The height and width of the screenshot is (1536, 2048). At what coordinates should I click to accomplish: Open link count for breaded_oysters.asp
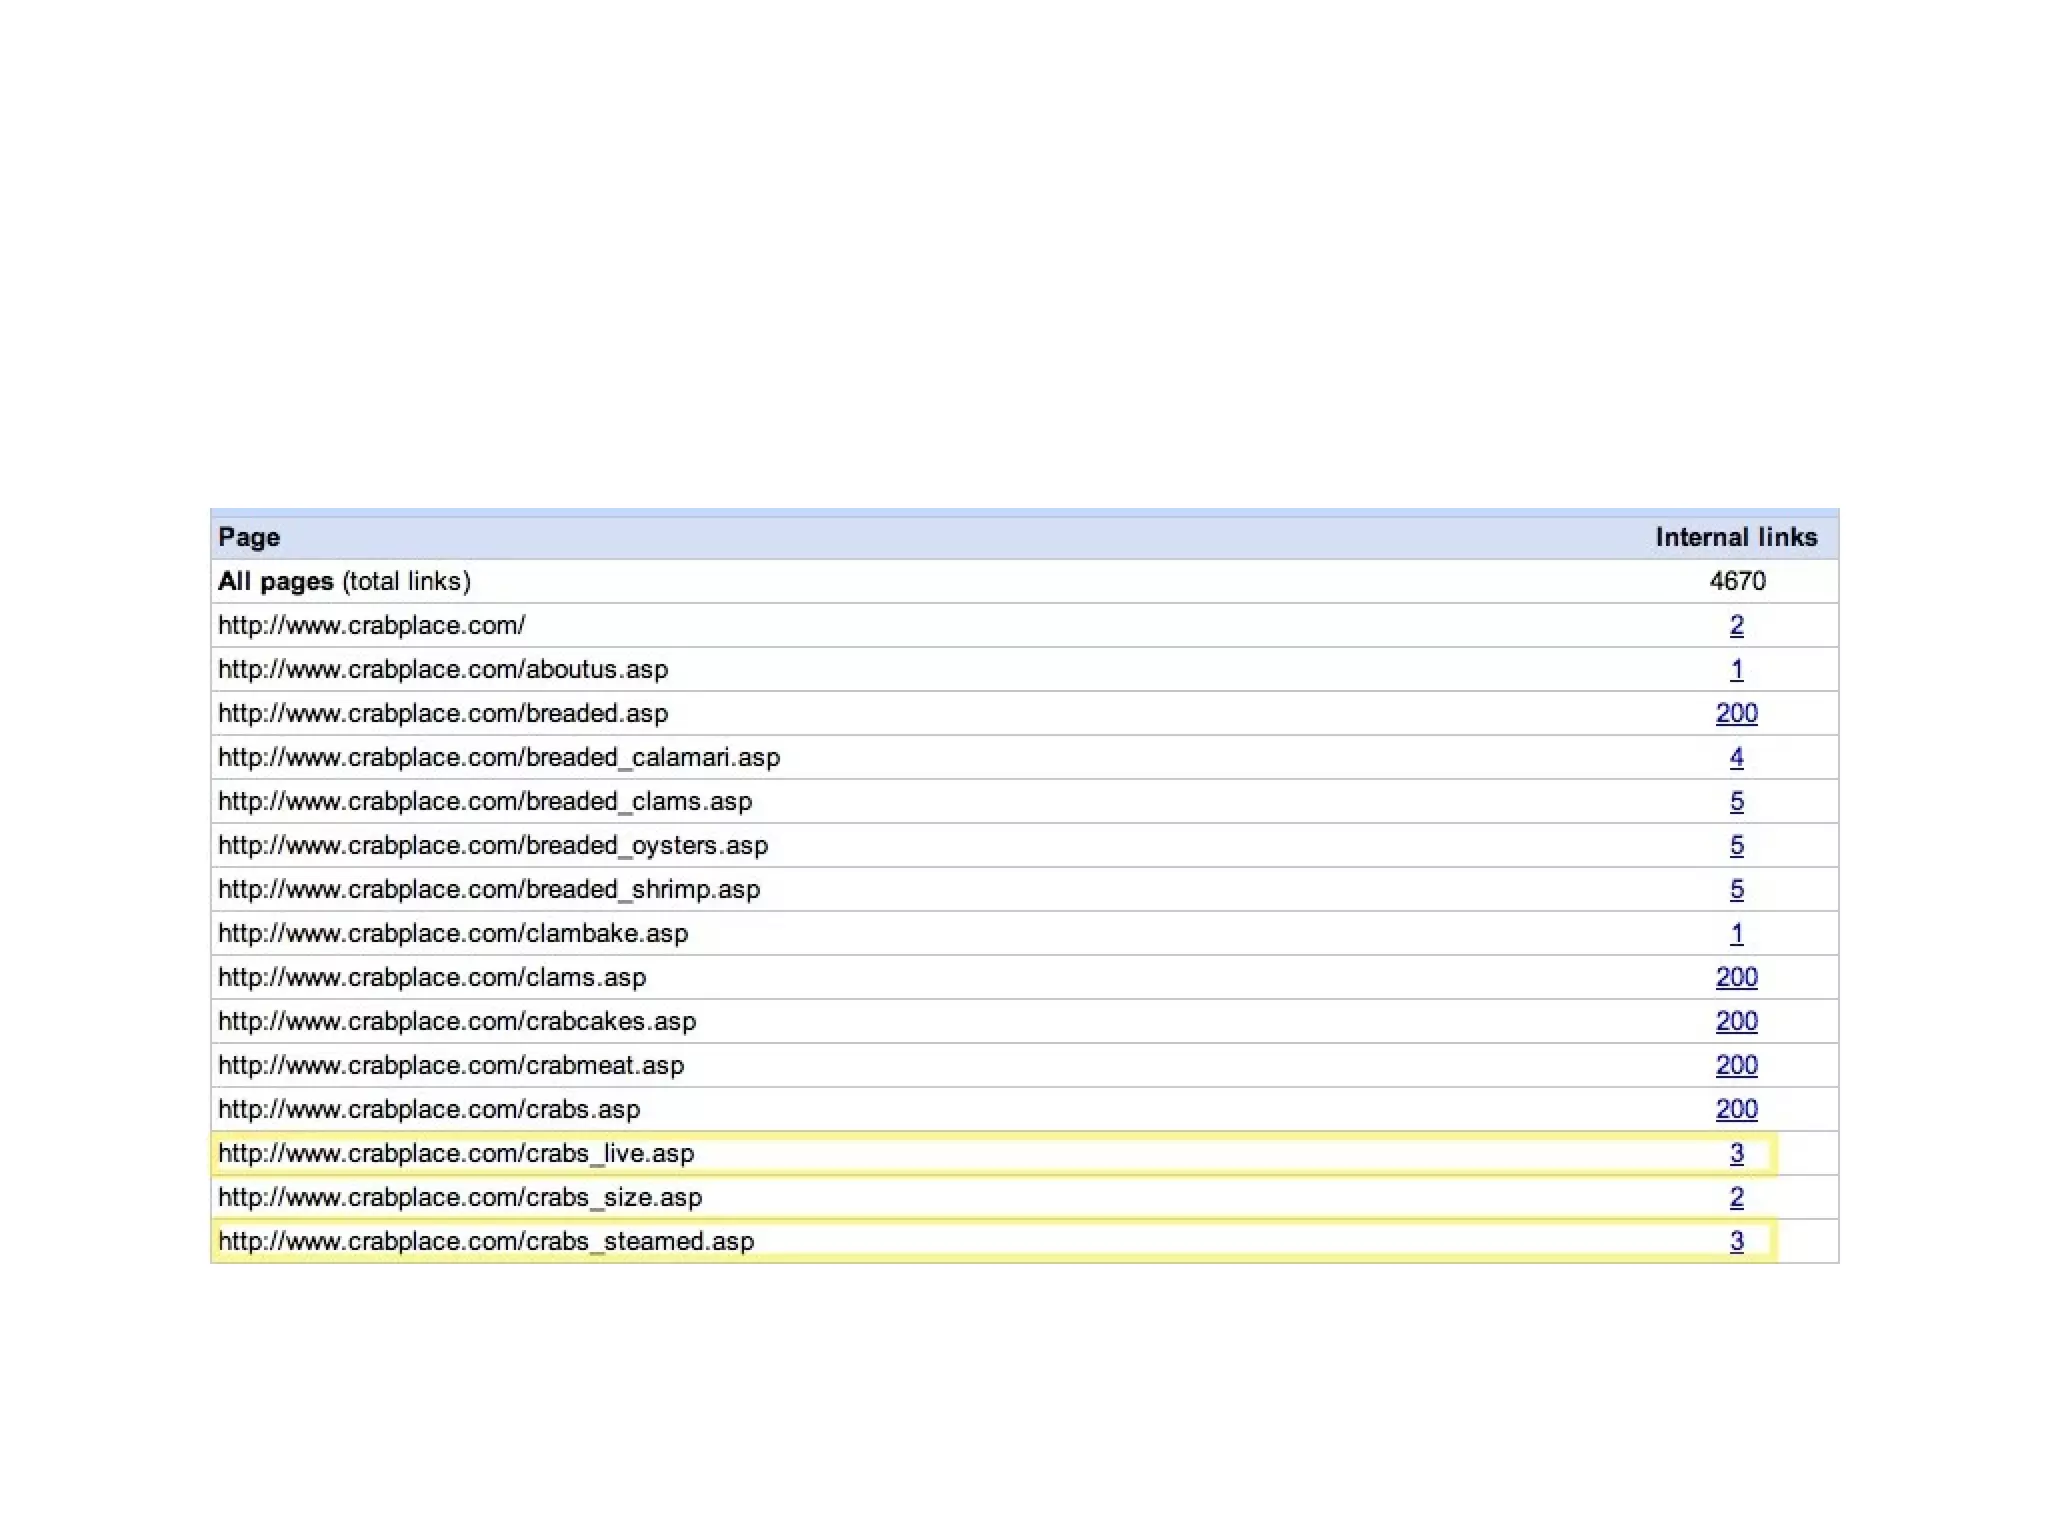click(x=1736, y=846)
